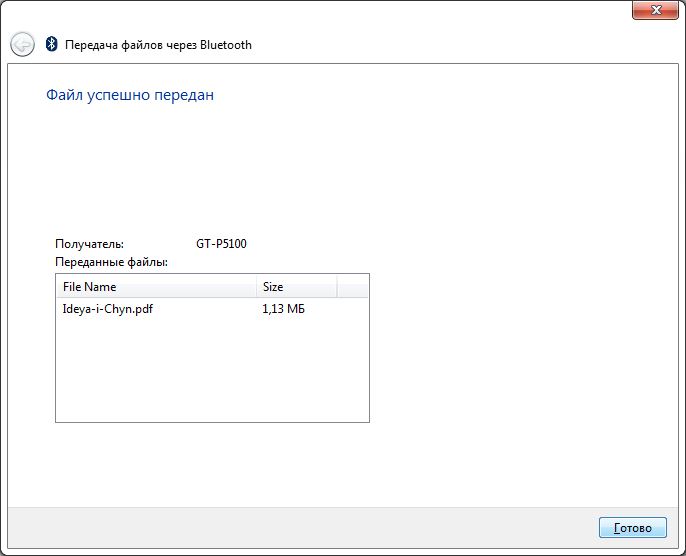
Task: Click the back arrow button
Action: (x=22, y=44)
